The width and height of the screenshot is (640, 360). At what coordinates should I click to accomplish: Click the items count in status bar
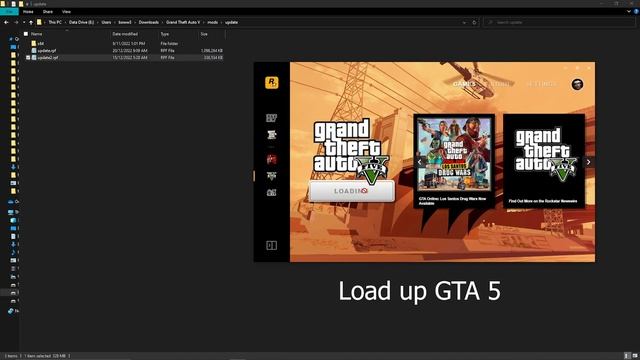(x=11, y=356)
